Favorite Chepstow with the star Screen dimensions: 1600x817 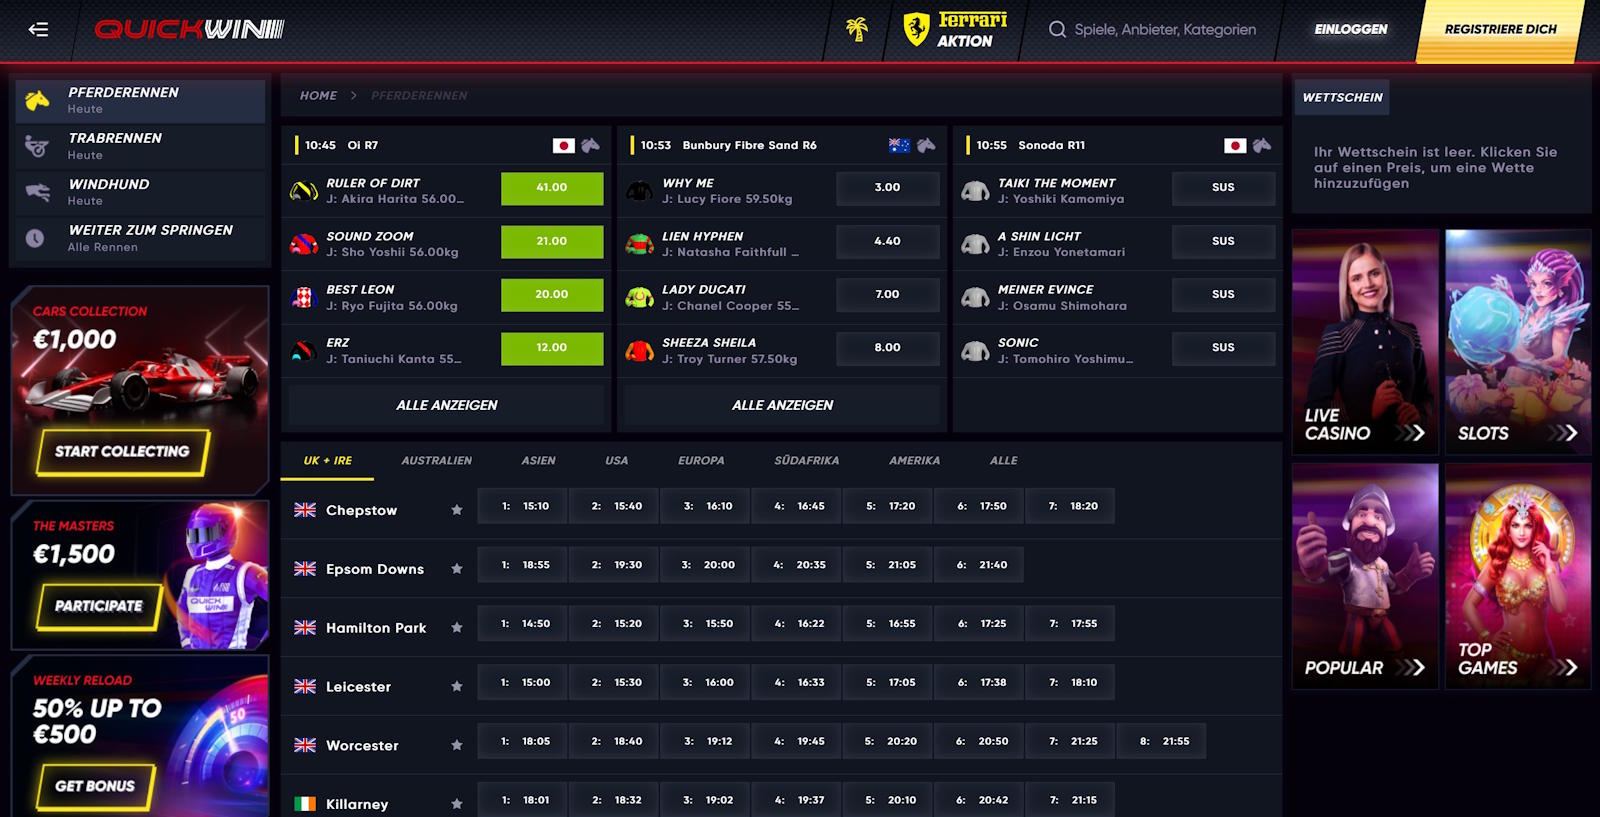[x=457, y=510]
